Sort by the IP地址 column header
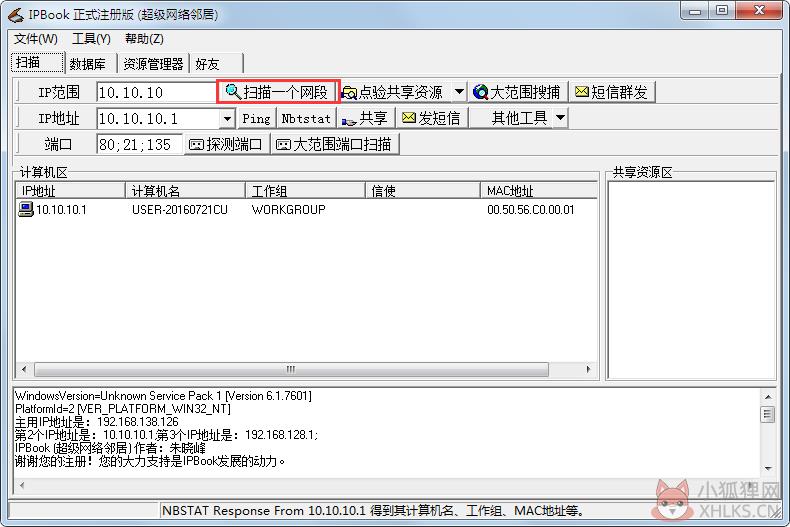This screenshot has width=790, height=527. [x=70, y=191]
